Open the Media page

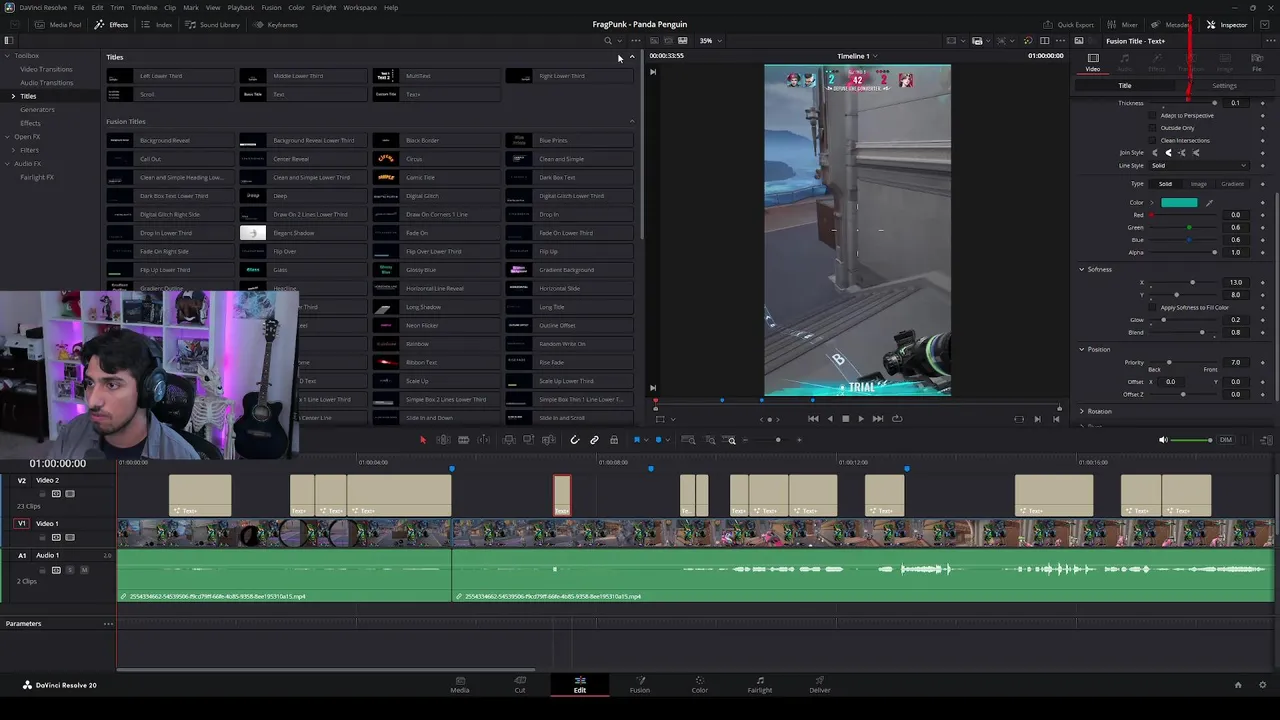[x=460, y=685]
